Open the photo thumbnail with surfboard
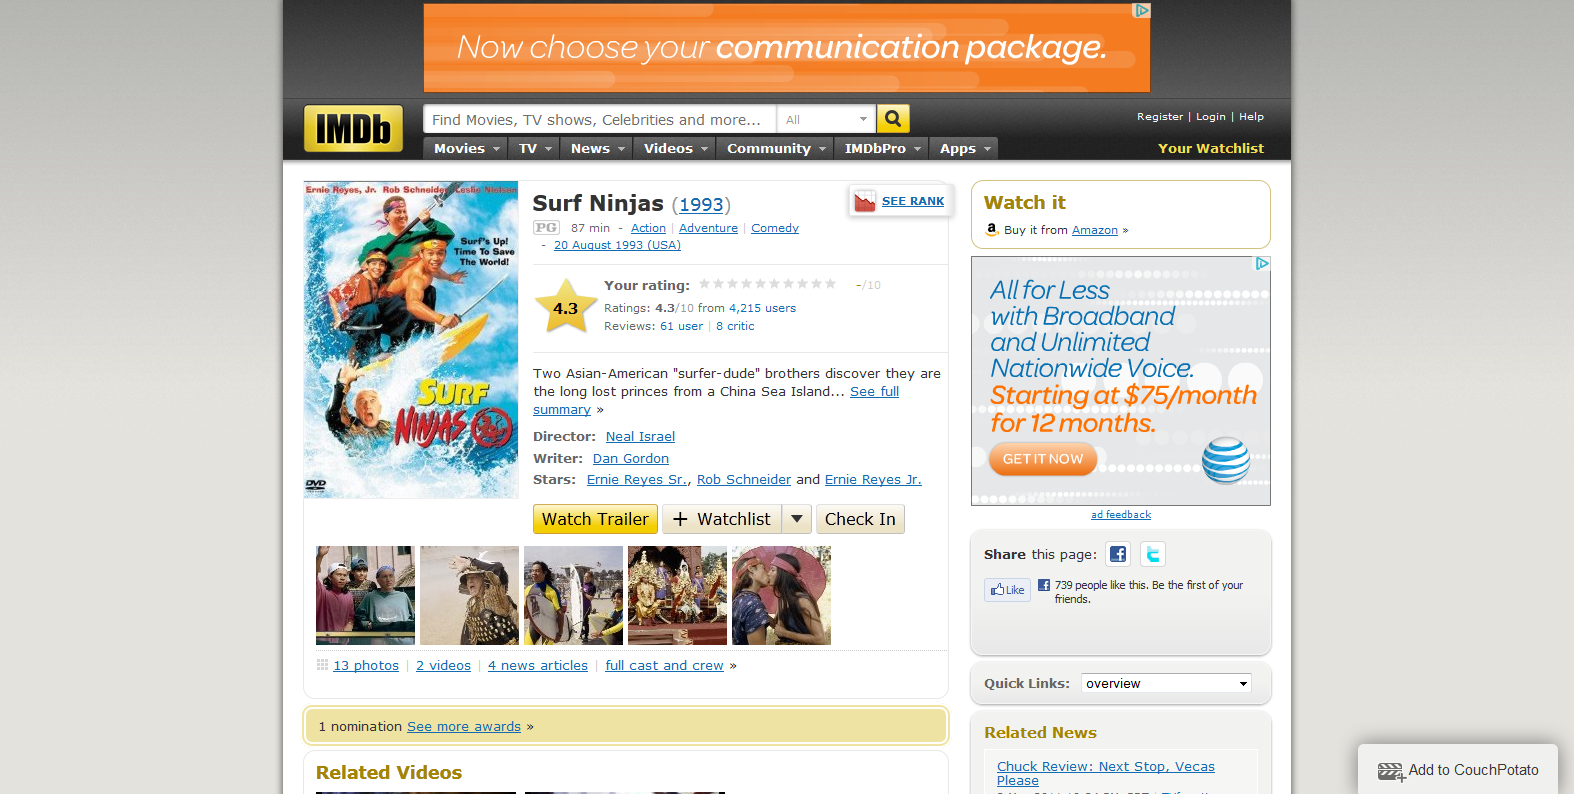This screenshot has width=1574, height=794. pyautogui.click(x=573, y=595)
